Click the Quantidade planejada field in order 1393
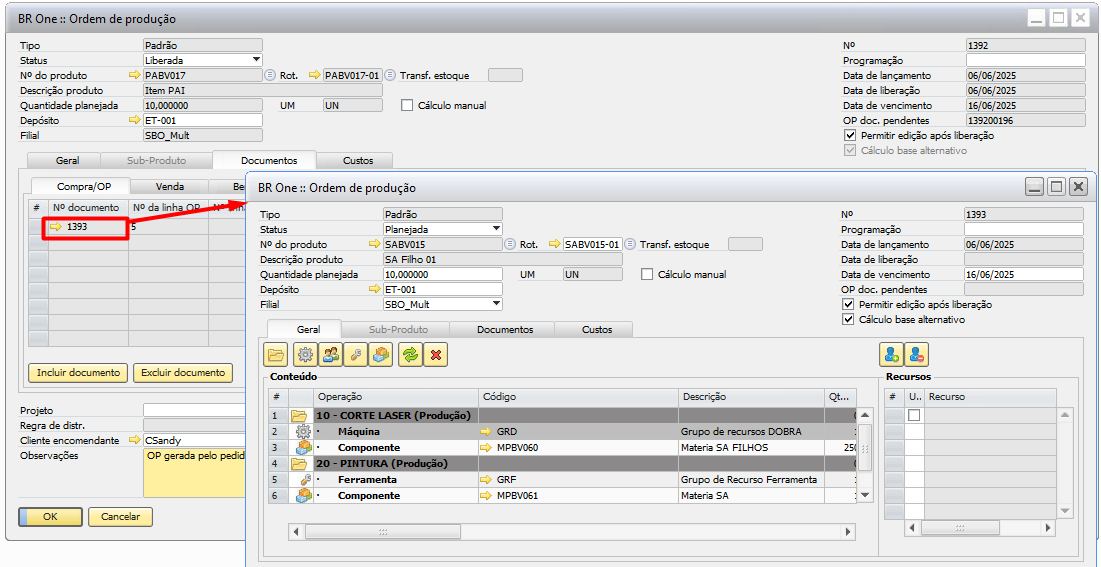 [442, 275]
